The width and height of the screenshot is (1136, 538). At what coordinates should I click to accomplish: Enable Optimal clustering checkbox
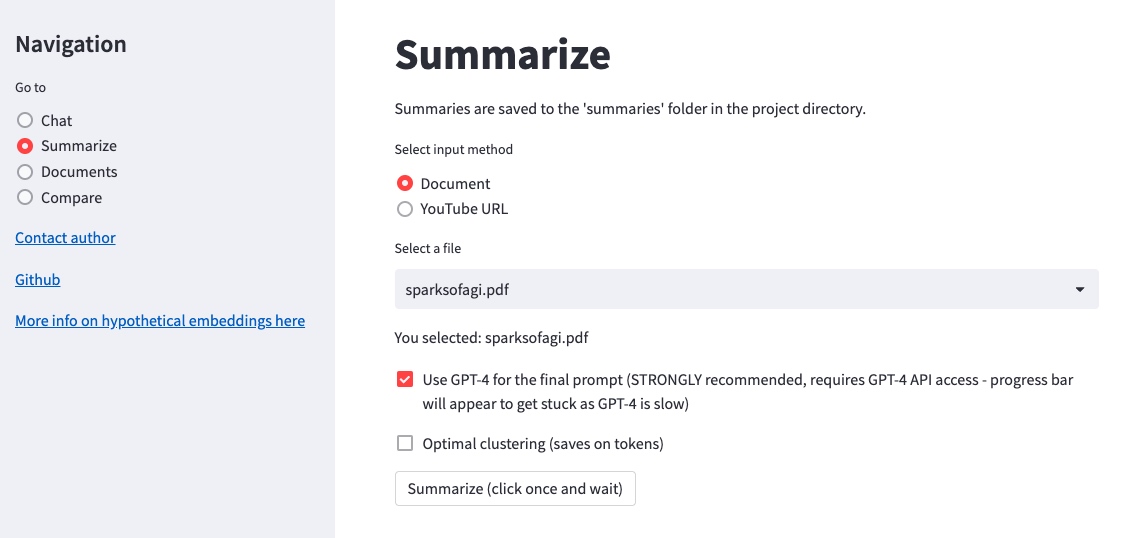click(x=405, y=443)
